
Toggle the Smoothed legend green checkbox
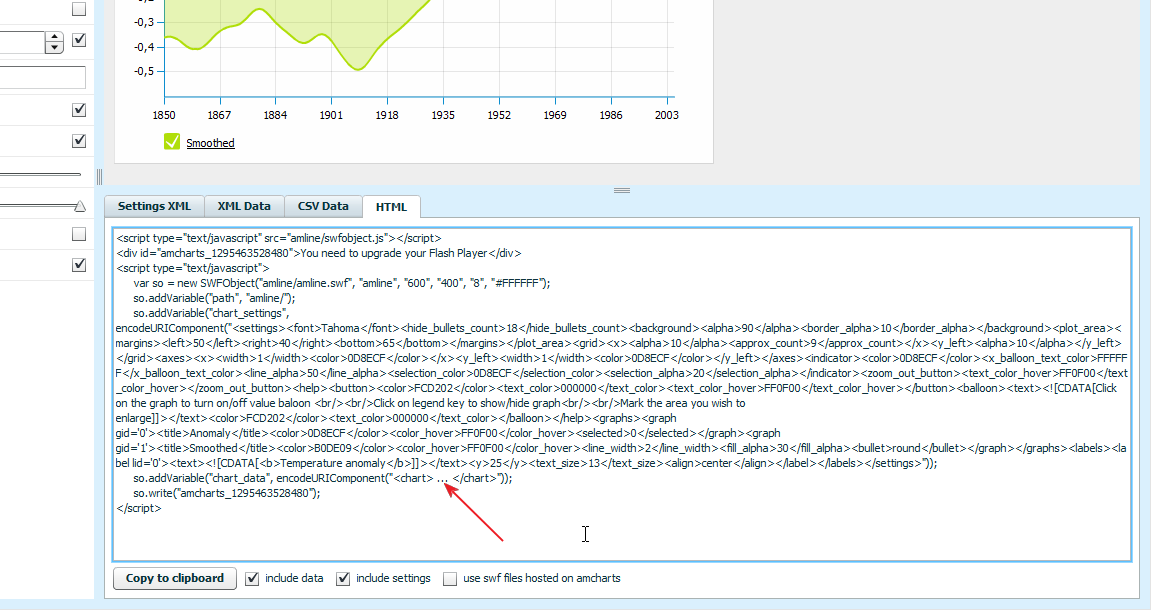172,141
